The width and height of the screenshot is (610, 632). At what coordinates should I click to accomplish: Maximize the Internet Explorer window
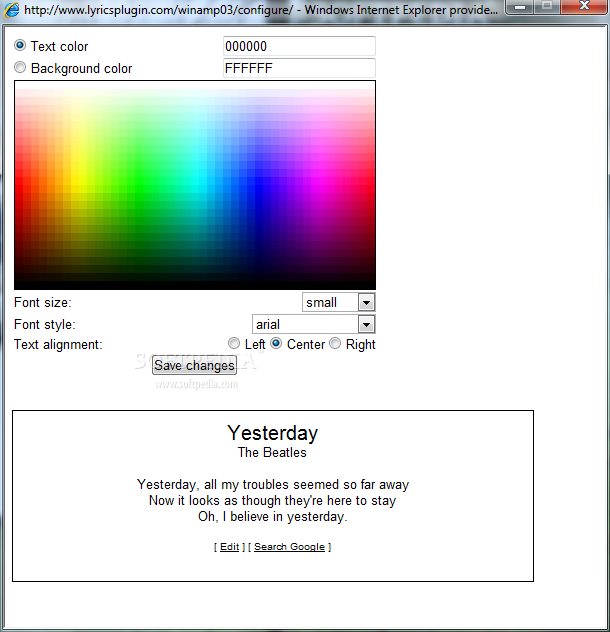click(547, 6)
